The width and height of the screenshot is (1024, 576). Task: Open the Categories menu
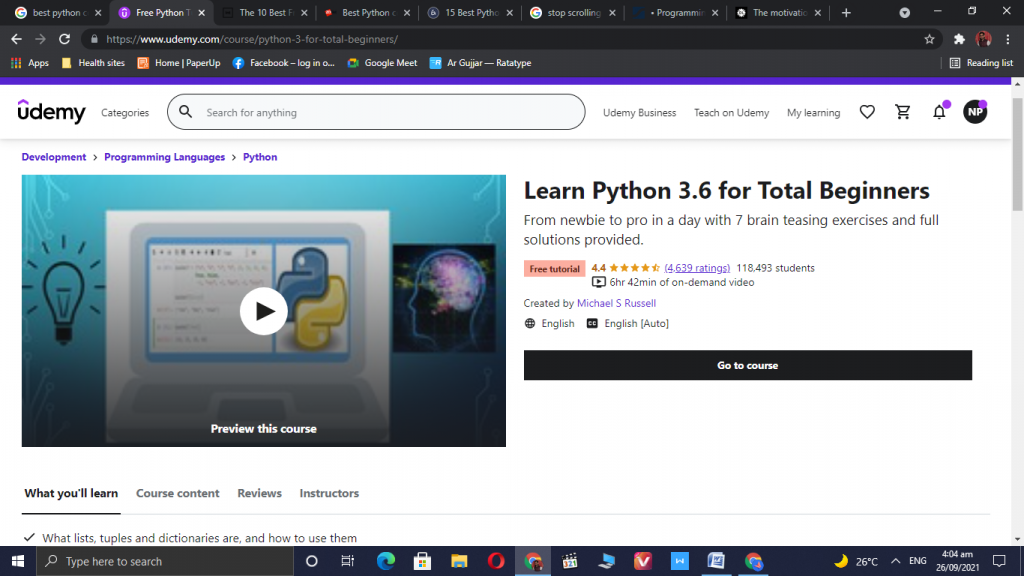(125, 112)
